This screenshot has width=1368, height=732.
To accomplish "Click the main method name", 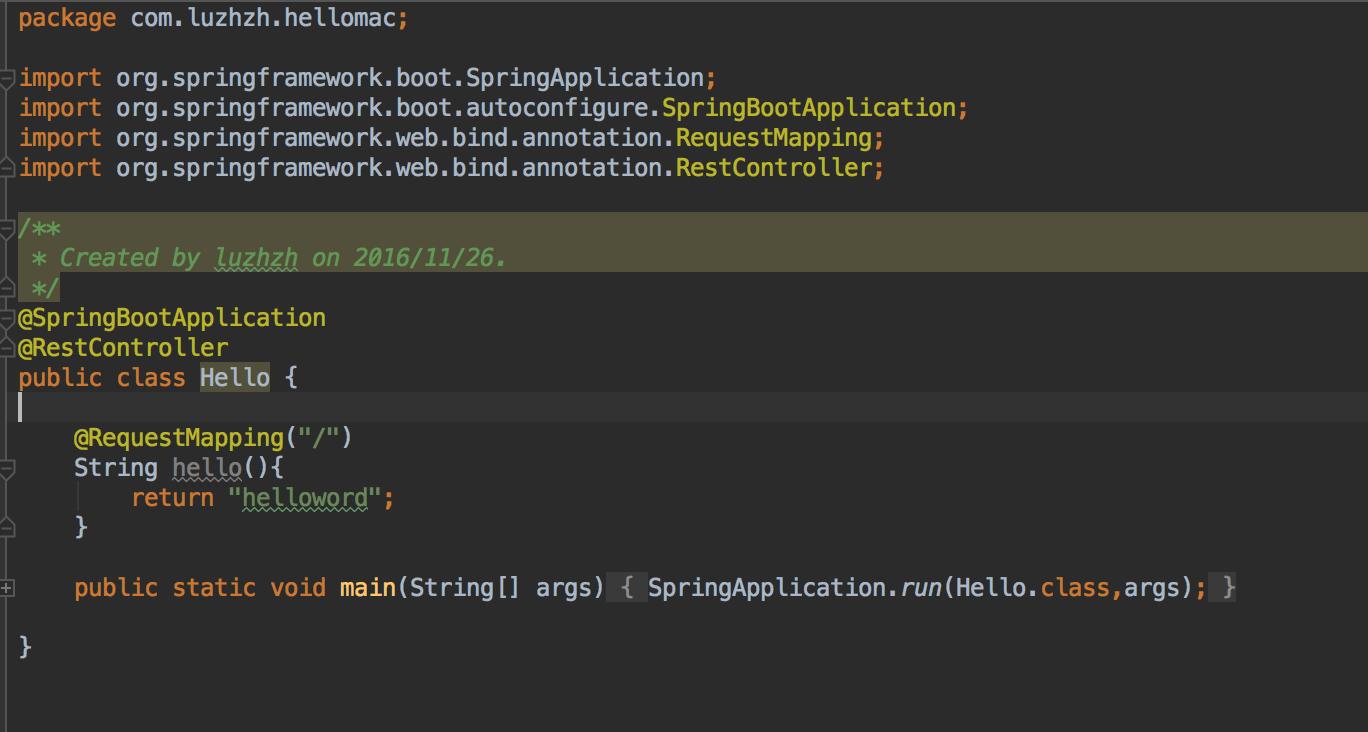I will coord(368,588).
